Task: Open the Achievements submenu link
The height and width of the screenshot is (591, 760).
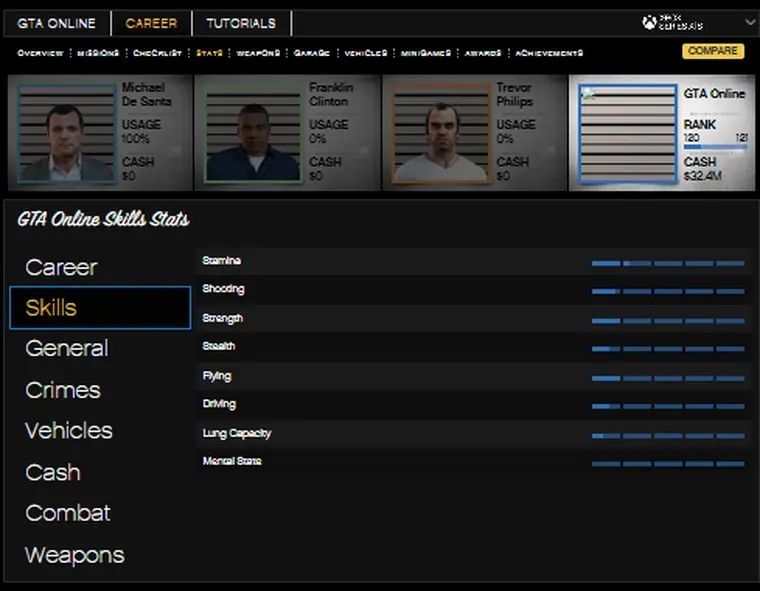Action: pyautogui.click(x=549, y=53)
